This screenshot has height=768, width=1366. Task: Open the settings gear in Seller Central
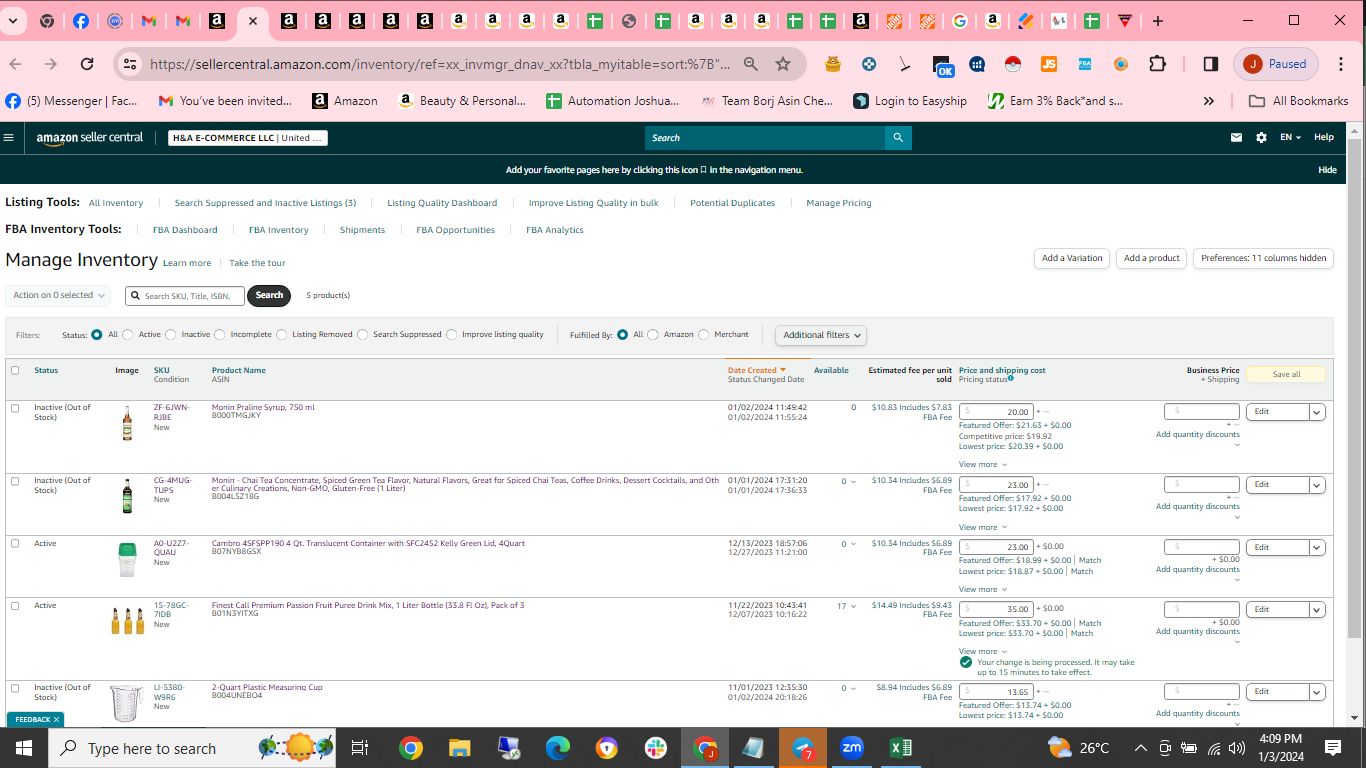(x=1261, y=138)
